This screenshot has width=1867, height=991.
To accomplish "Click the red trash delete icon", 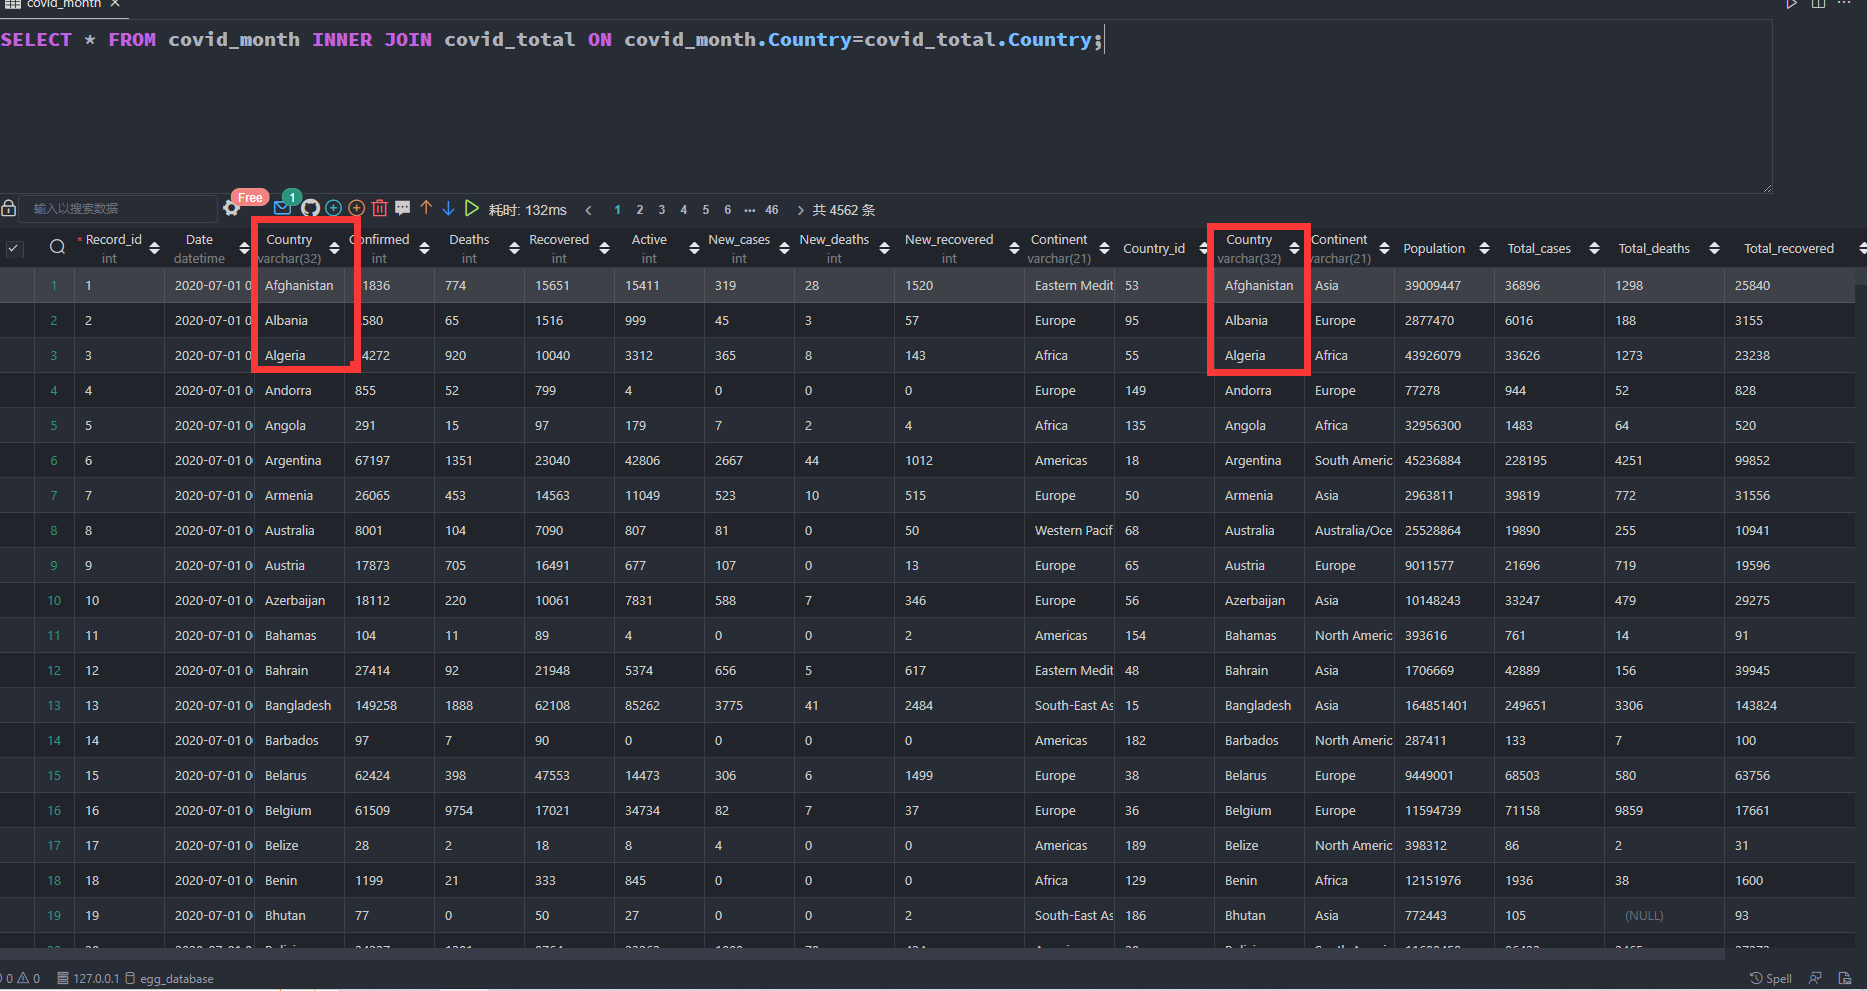I will pos(380,208).
